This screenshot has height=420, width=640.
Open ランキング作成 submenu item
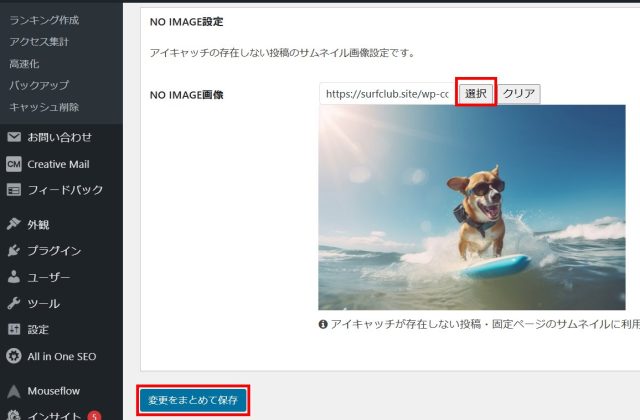44,20
